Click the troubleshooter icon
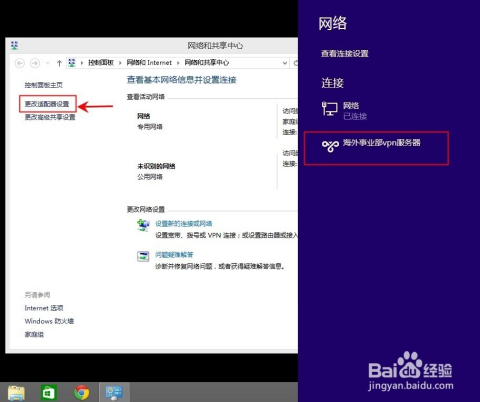 [143, 257]
